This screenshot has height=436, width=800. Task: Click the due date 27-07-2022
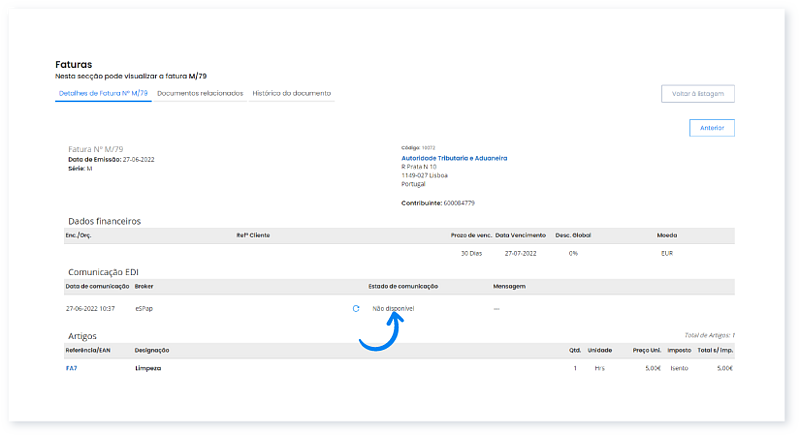(x=522, y=254)
